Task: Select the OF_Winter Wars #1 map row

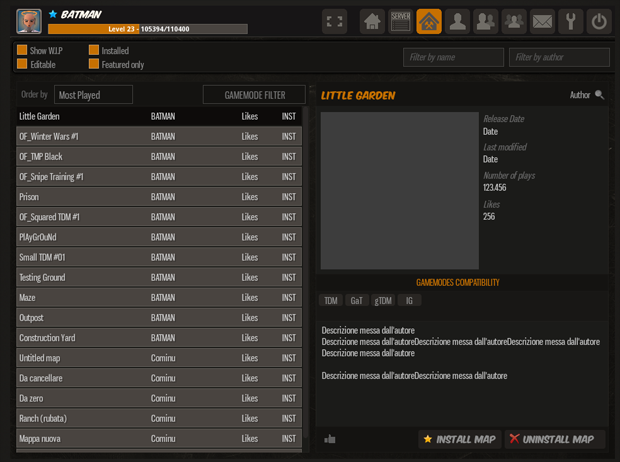Action: [159, 136]
